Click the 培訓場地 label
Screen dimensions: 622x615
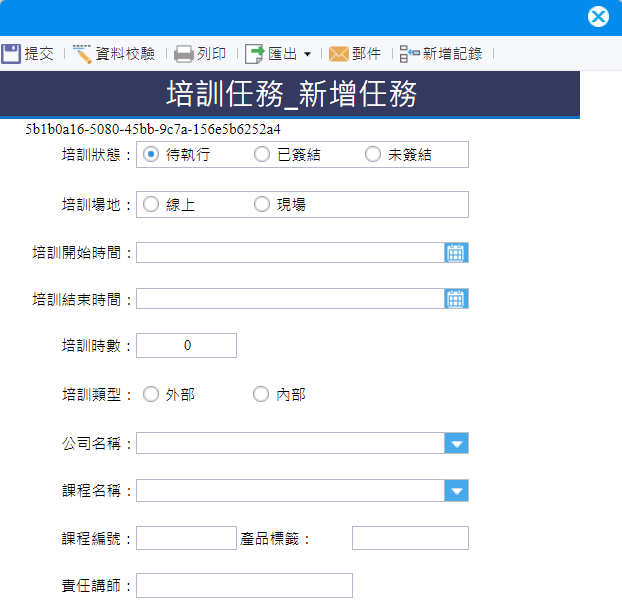click(x=96, y=204)
